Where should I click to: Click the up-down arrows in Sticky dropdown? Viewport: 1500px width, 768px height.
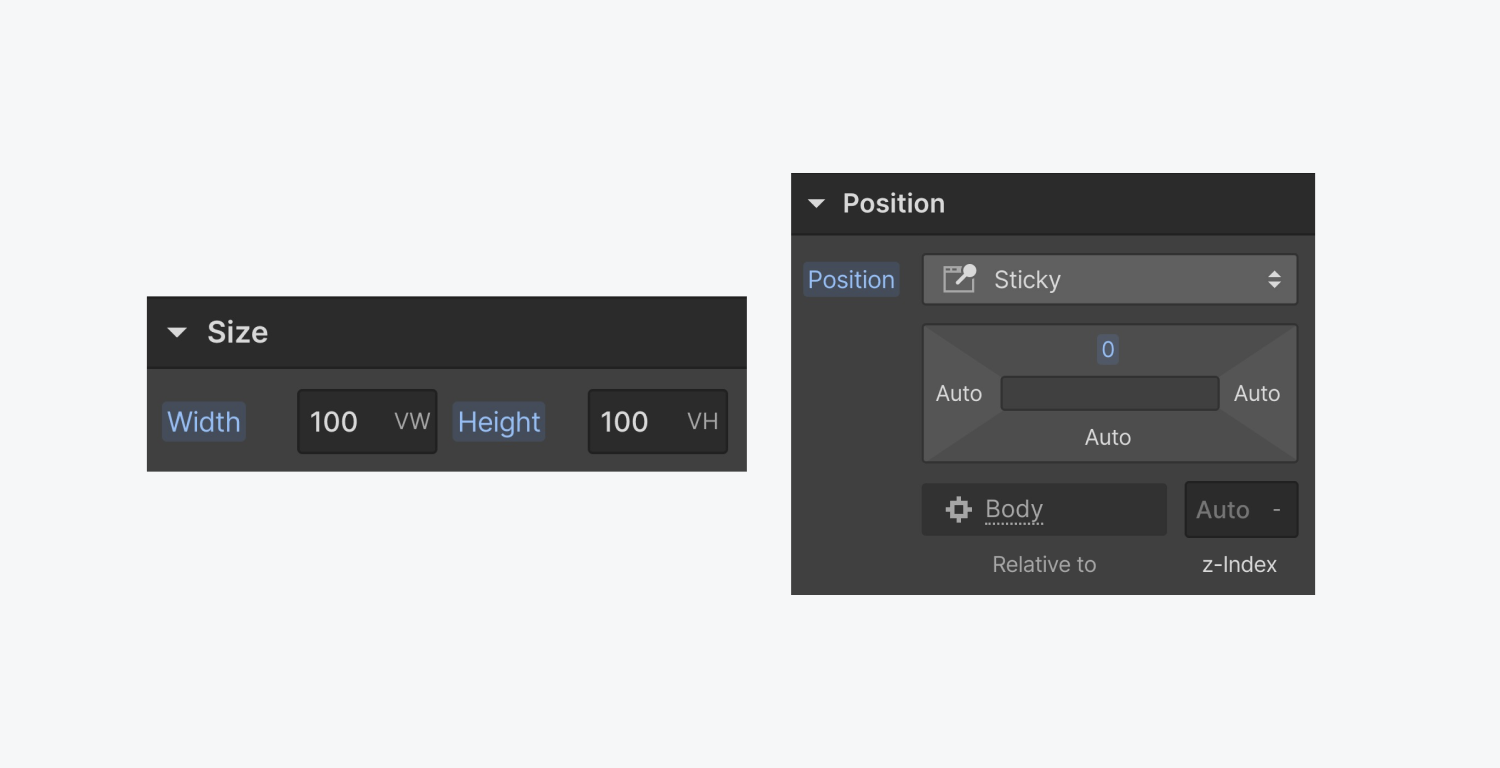1274,280
